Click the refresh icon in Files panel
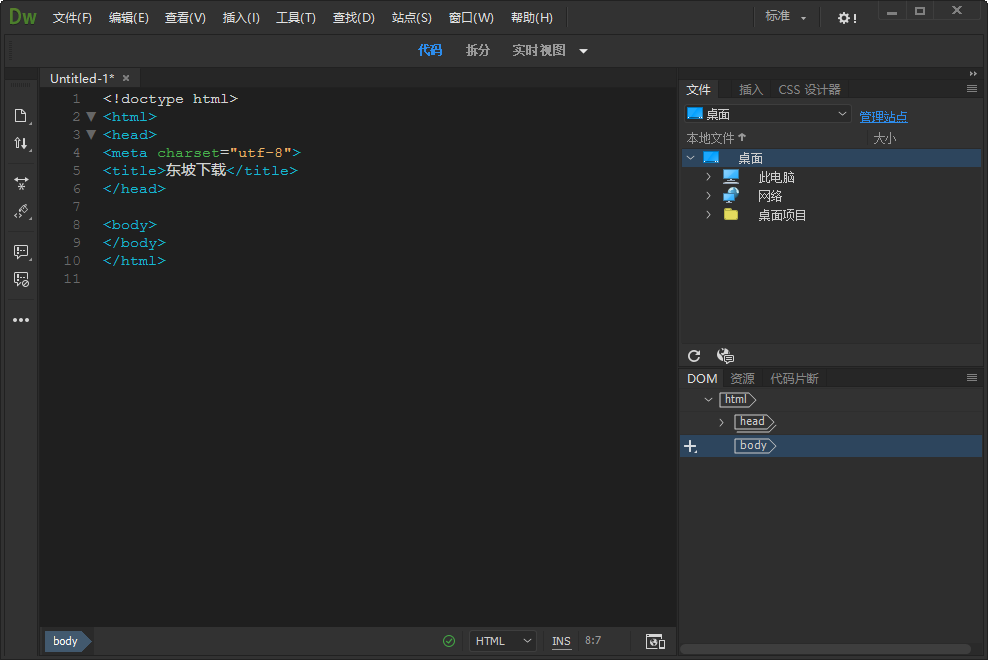 694,356
